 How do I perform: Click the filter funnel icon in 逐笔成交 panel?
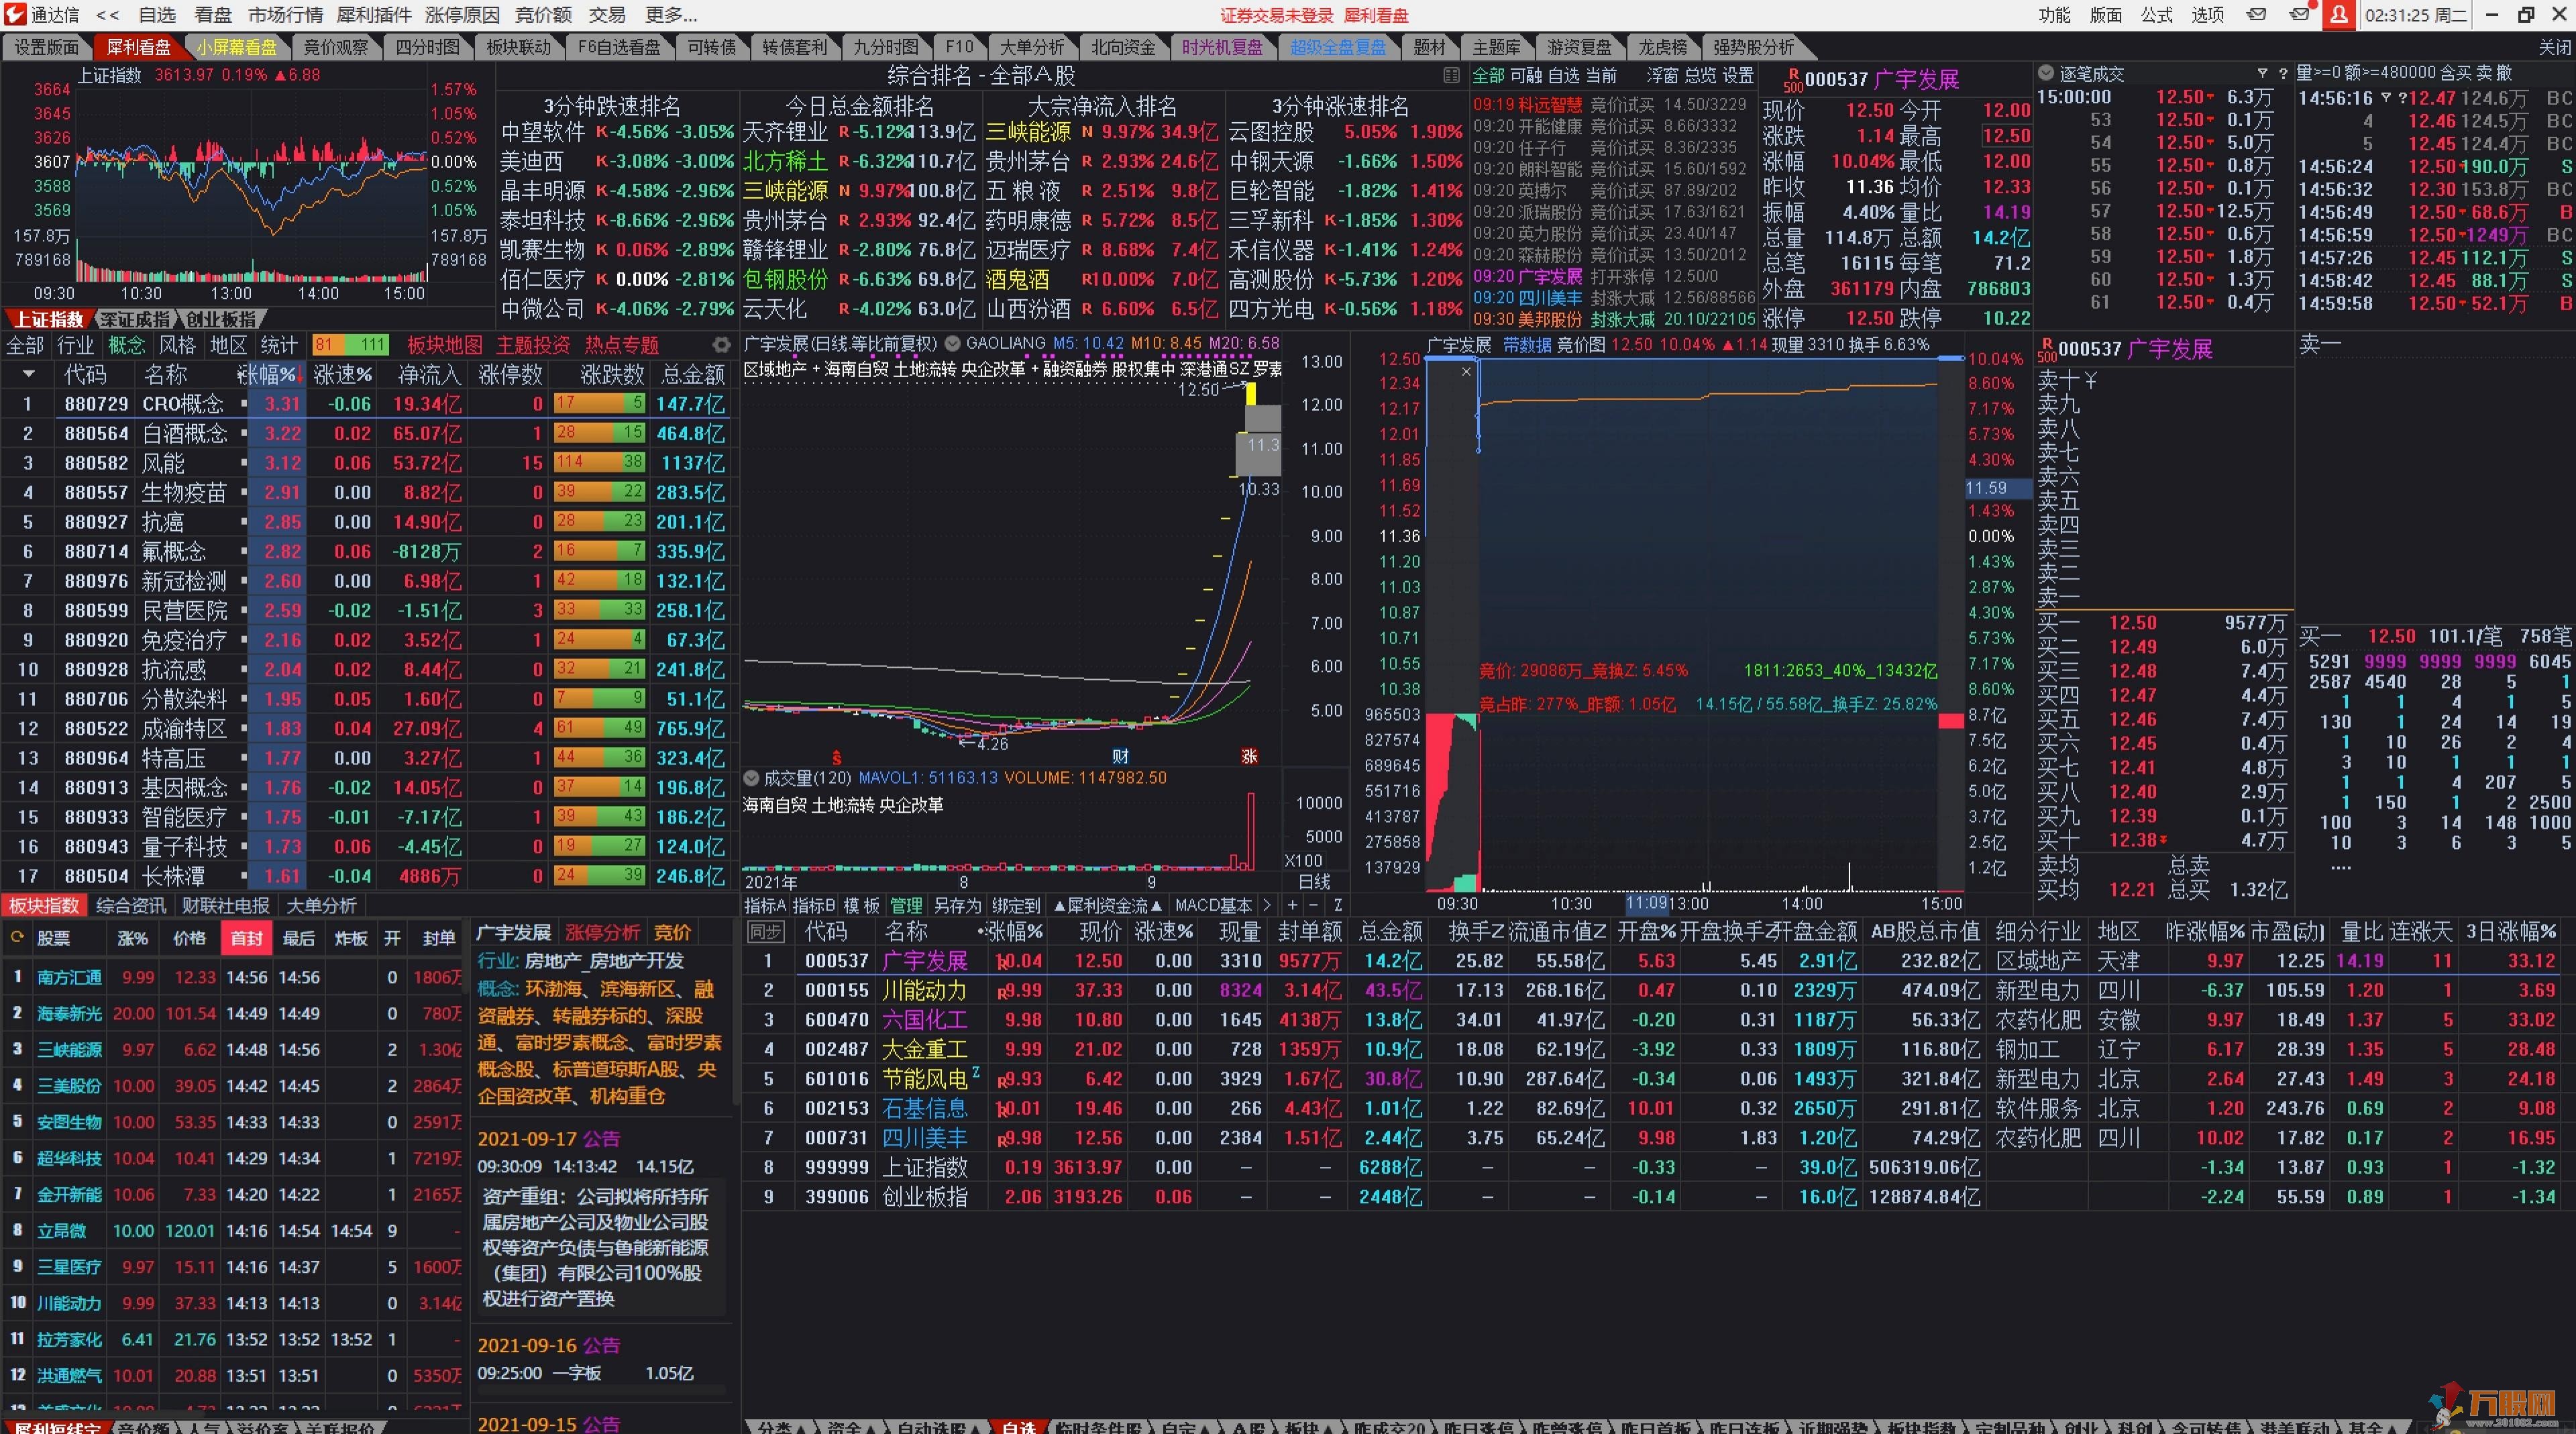pos(2262,73)
